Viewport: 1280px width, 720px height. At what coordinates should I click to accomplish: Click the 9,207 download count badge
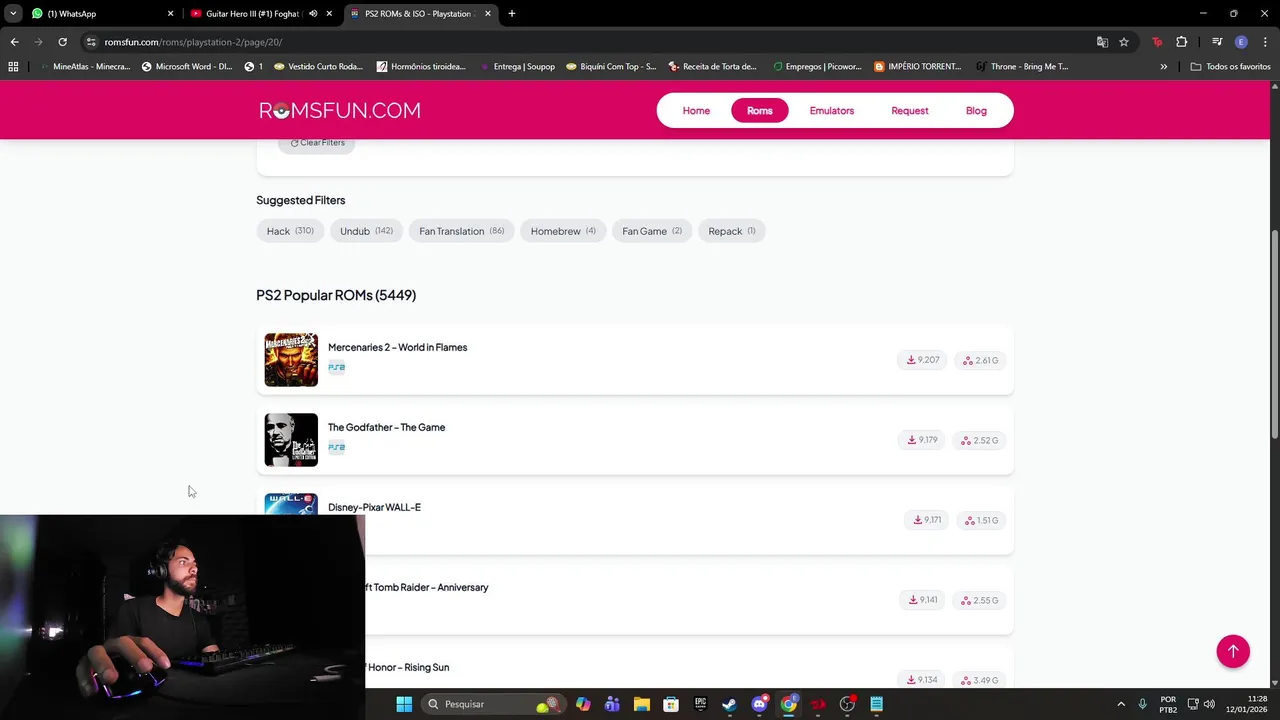click(x=922, y=360)
